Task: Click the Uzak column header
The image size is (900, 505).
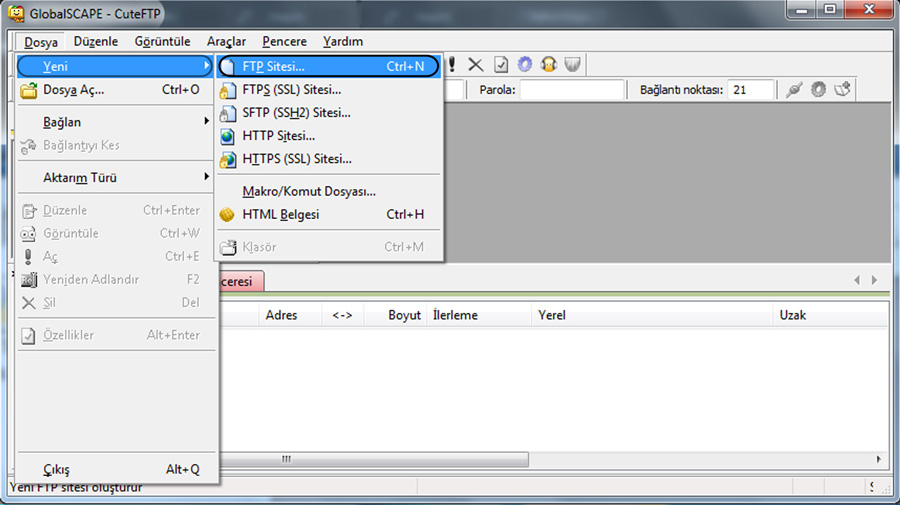Action: (830, 315)
